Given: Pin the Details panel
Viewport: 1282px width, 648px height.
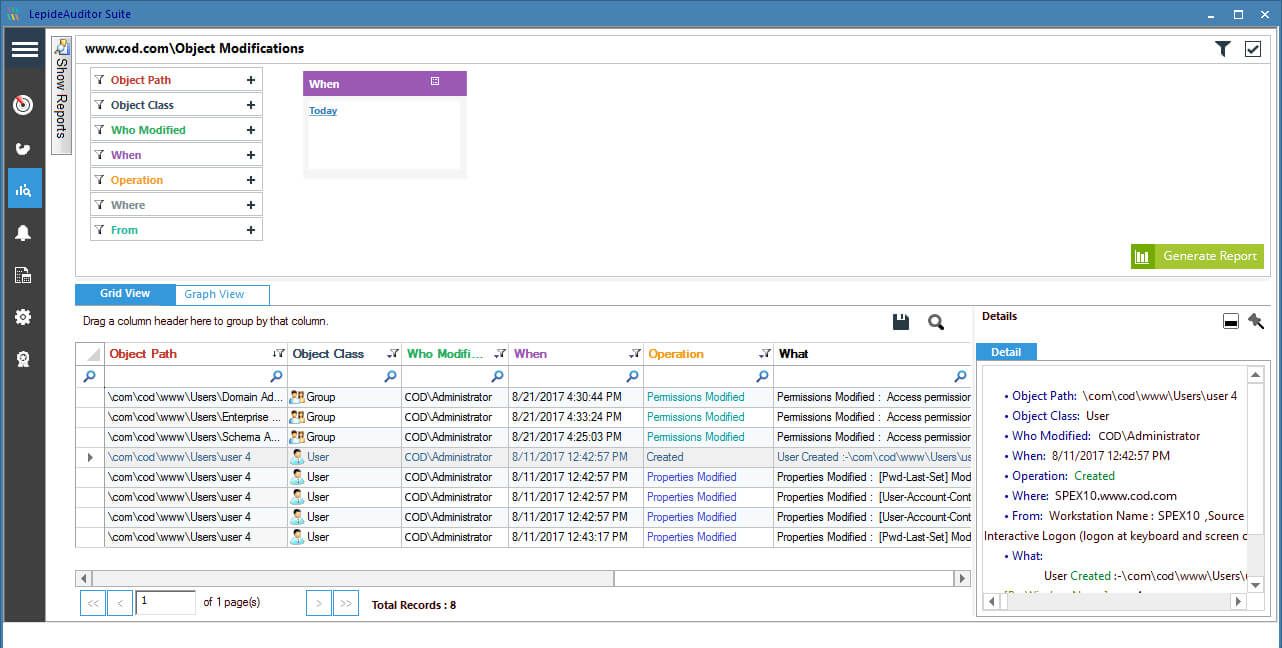Looking at the screenshot, I should 1257,321.
